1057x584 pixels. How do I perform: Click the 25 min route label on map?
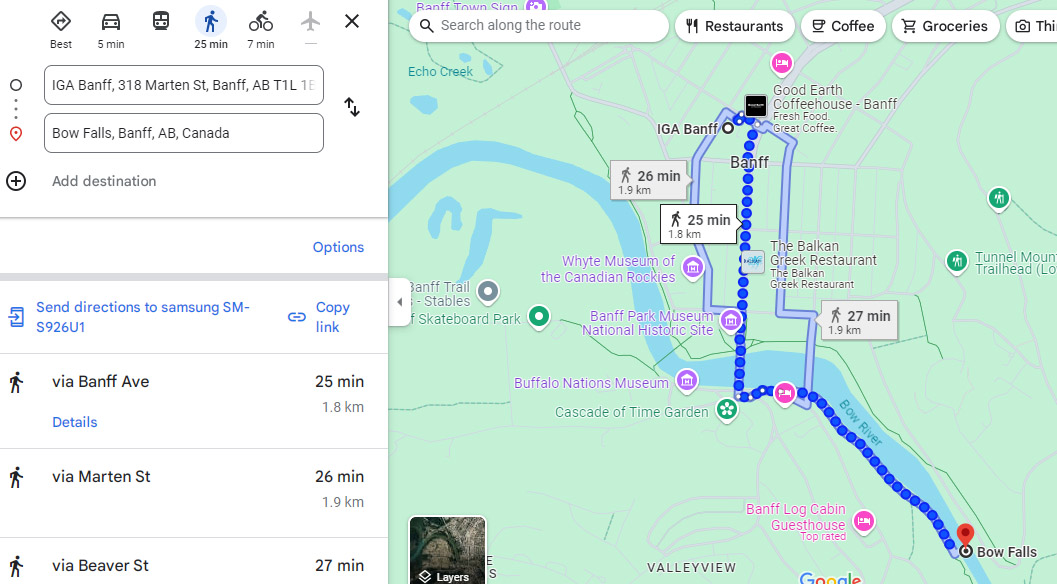click(x=699, y=224)
